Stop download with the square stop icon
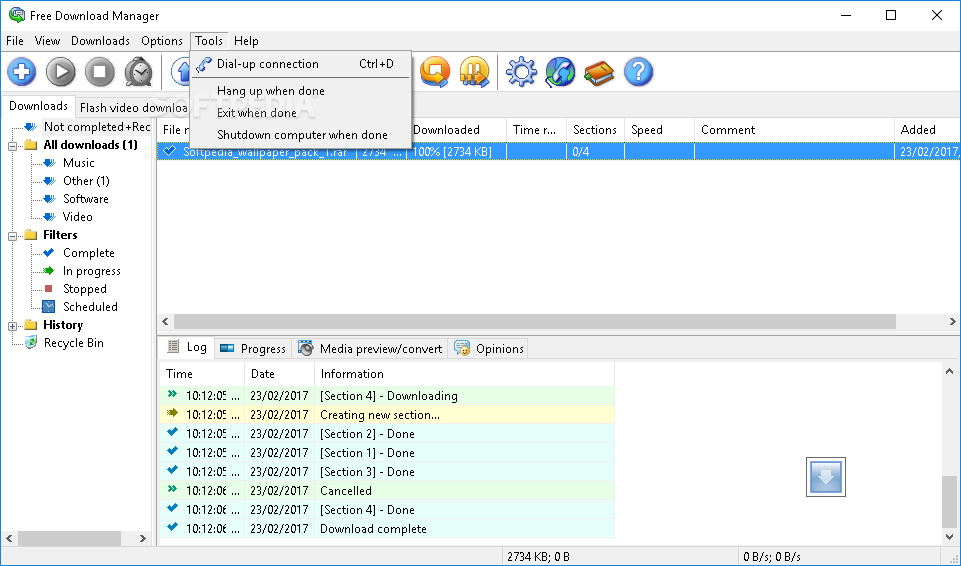The height and width of the screenshot is (566, 961). tap(100, 72)
